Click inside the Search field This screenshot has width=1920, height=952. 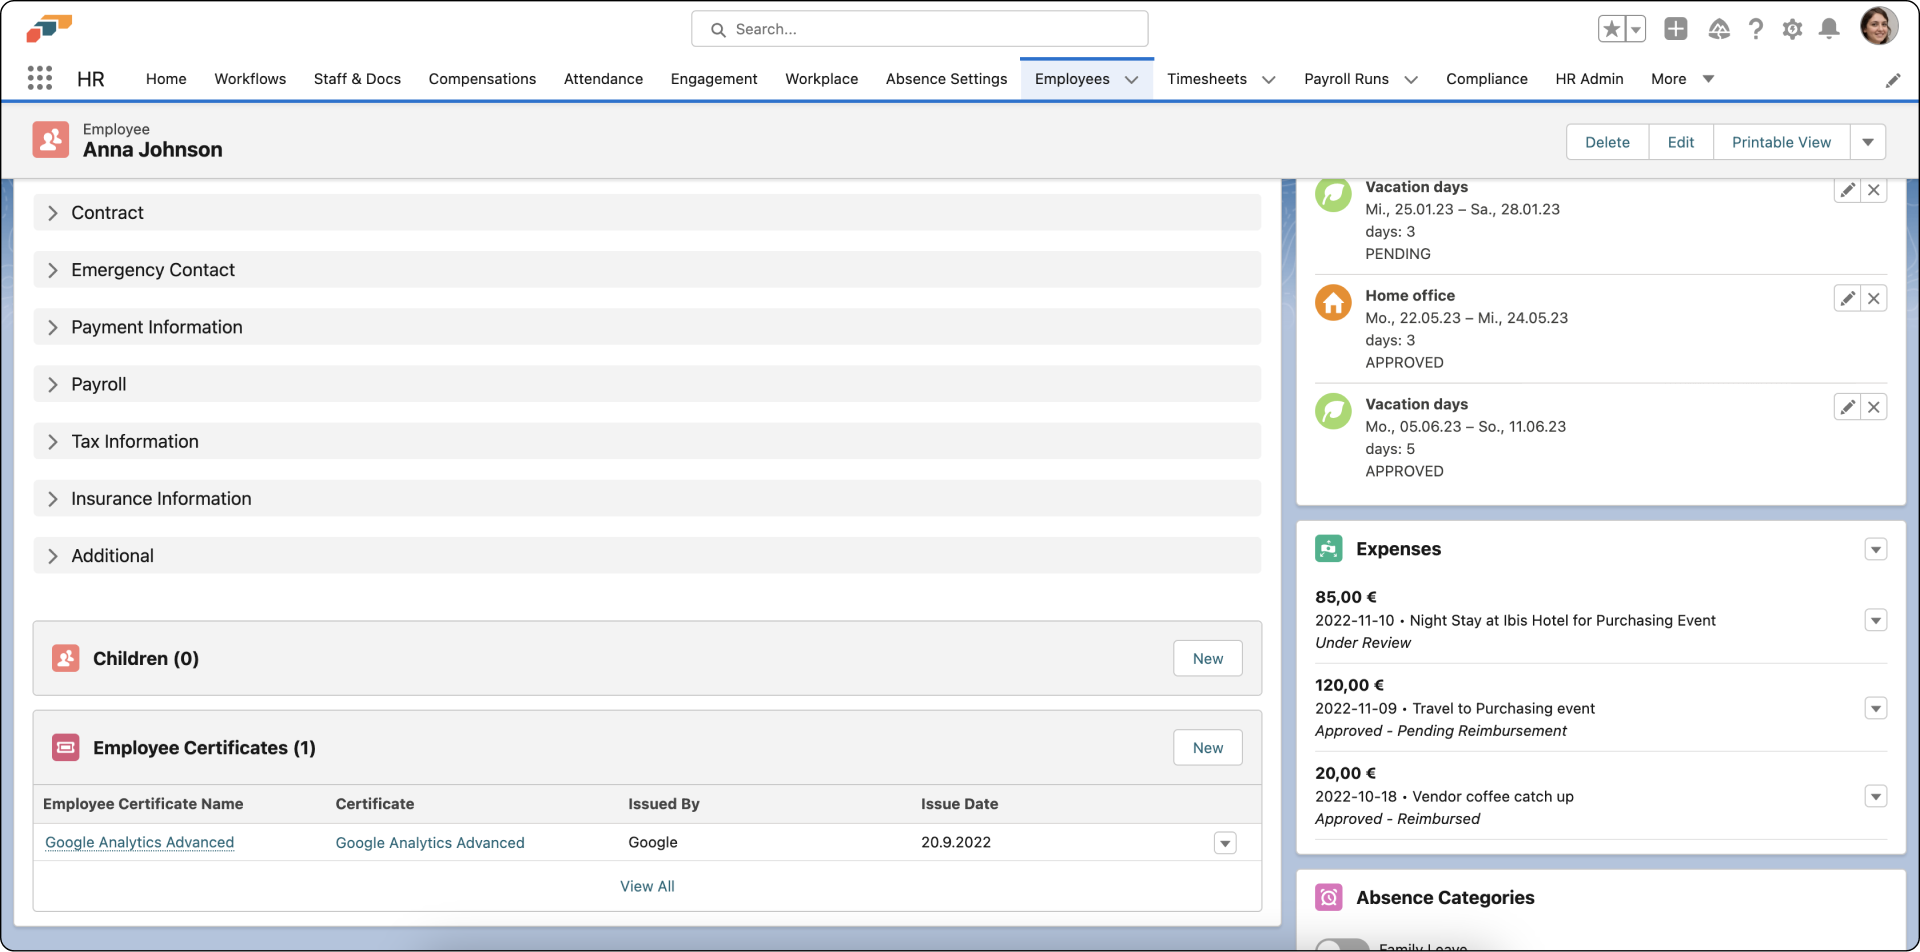click(x=920, y=29)
